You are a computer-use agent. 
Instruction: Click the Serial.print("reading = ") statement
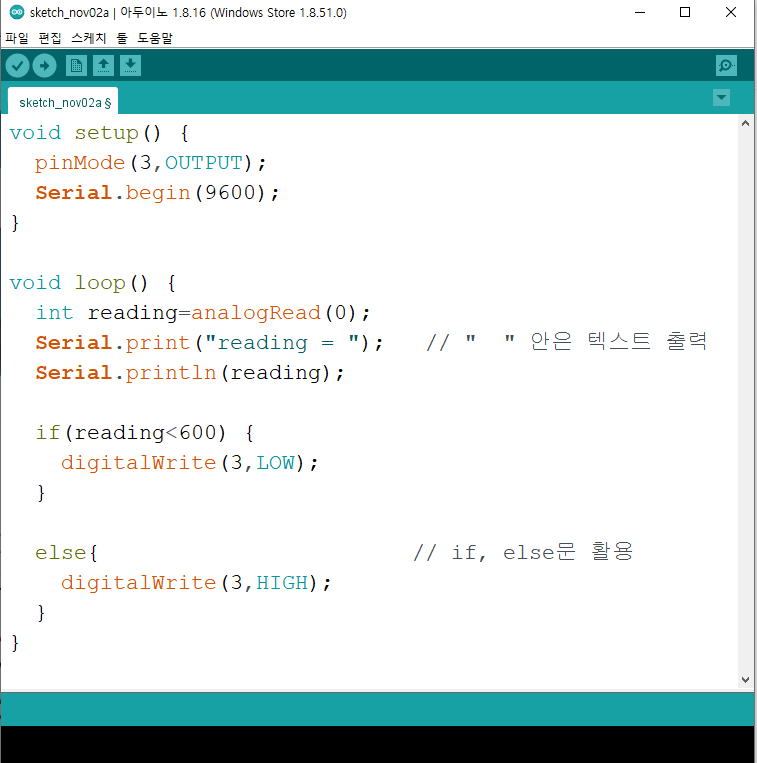[209, 343]
